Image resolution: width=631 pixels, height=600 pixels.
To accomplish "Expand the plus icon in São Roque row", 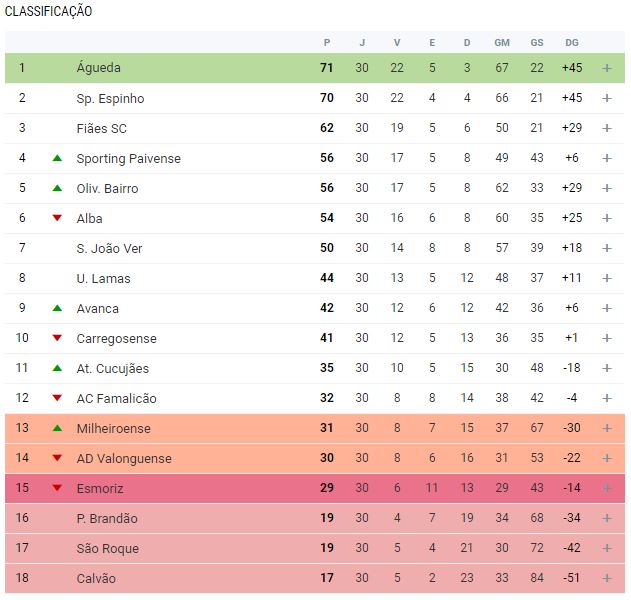I will click(x=606, y=548).
